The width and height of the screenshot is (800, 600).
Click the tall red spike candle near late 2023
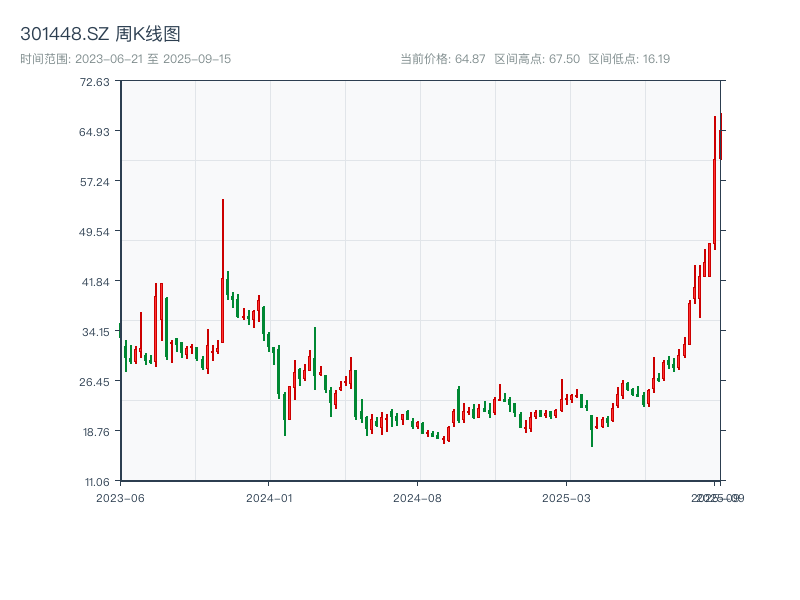pos(222,271)
